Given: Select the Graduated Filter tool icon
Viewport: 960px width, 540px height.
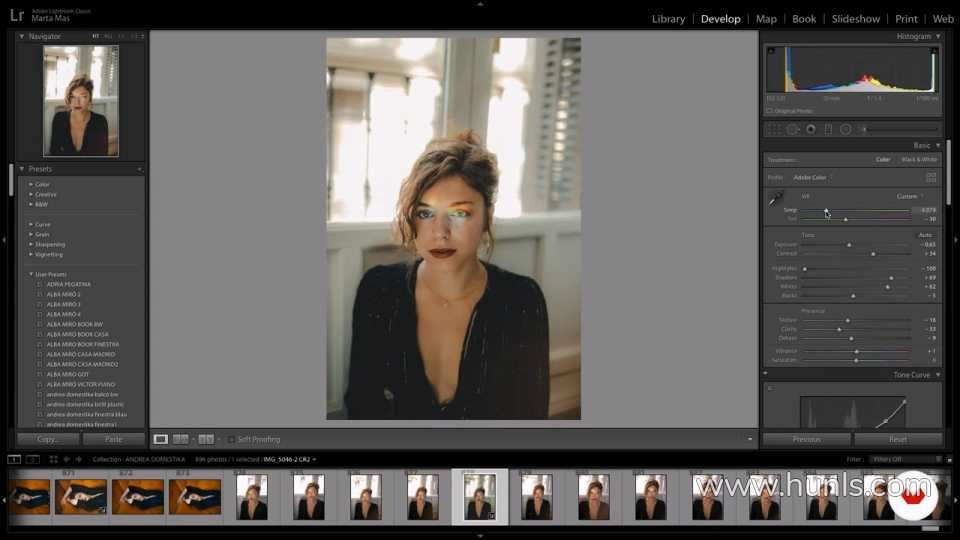Looking at the screenshot, I should (x=828, y=129).
